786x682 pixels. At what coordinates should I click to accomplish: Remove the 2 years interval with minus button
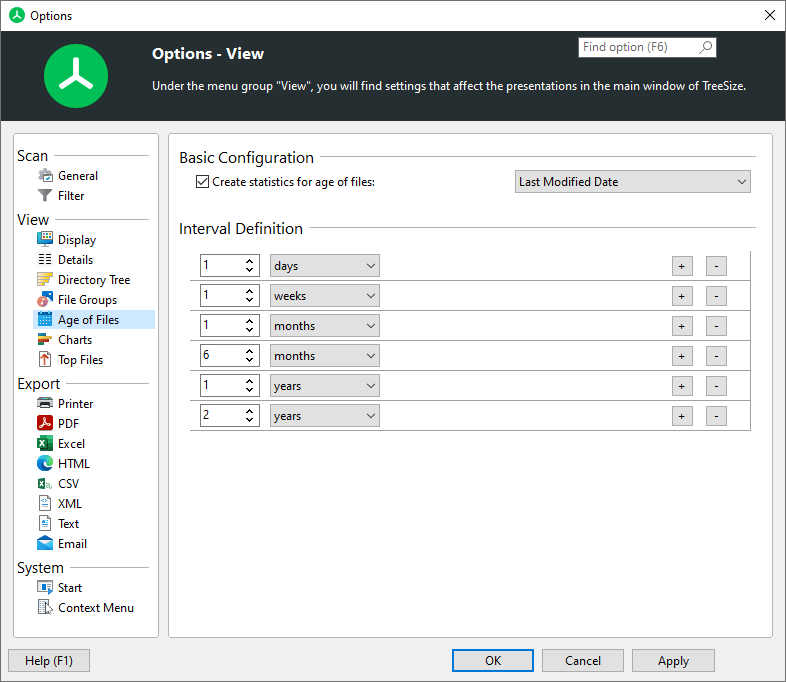point(716,416)
